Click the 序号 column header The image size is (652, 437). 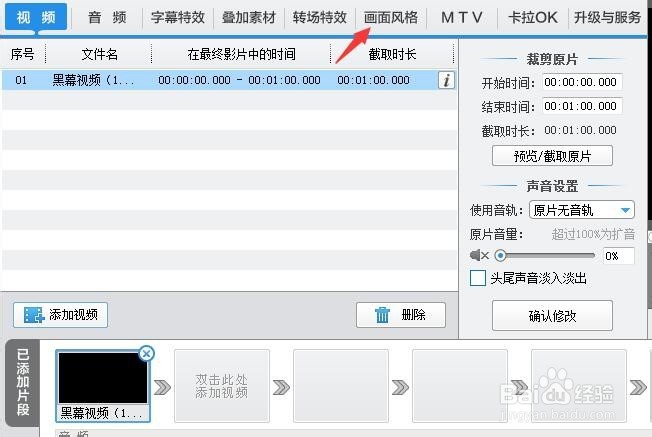[22, 54]
